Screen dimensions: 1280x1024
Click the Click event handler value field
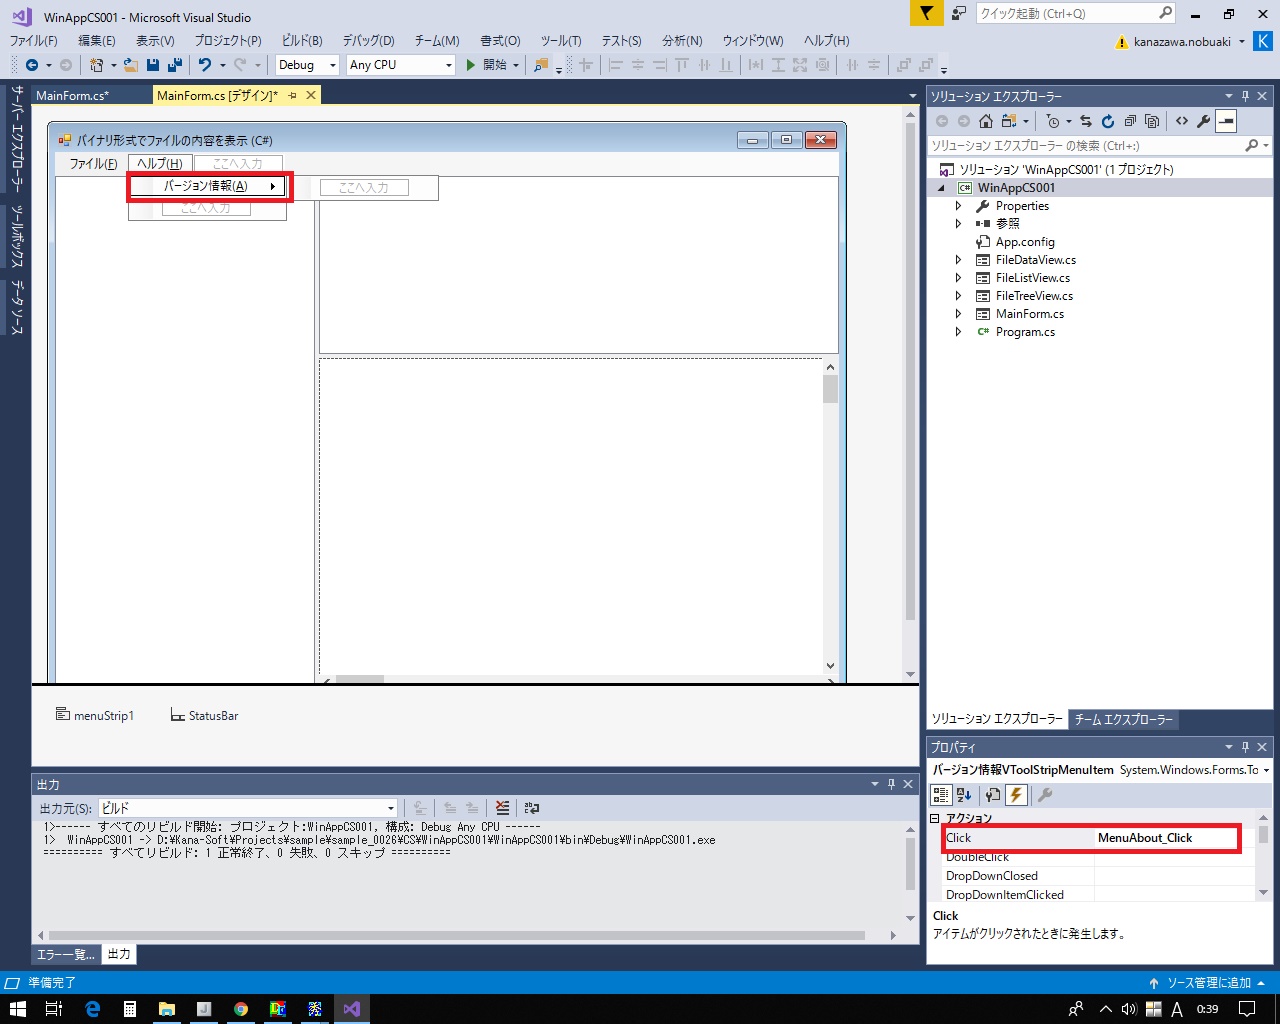point(1166,838)
